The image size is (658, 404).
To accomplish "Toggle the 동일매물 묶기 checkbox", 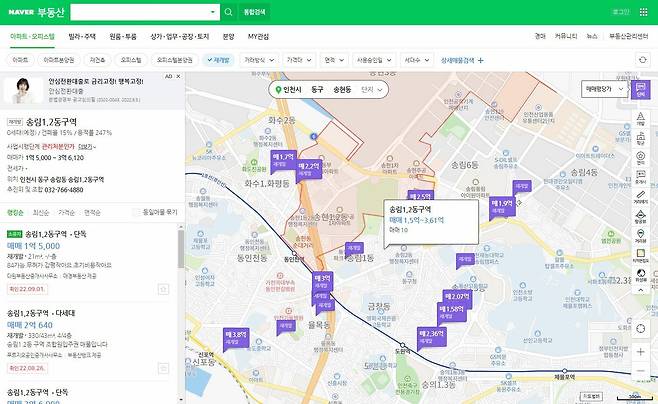I will (x=137, y=212).
